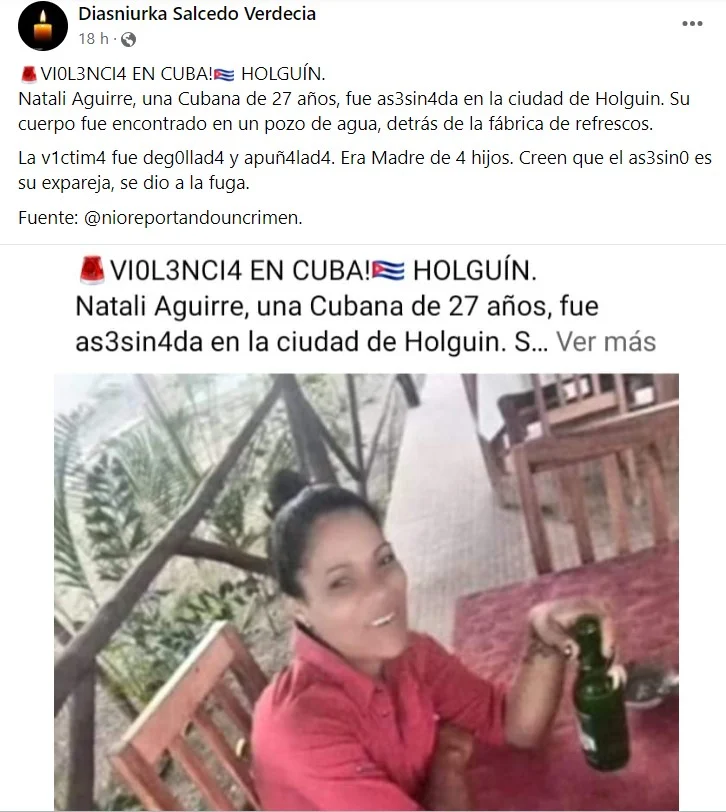Click the post paragraph starting La v1ctim4
The height and width of the screenshot is (812, 726).
pos(365,170)
